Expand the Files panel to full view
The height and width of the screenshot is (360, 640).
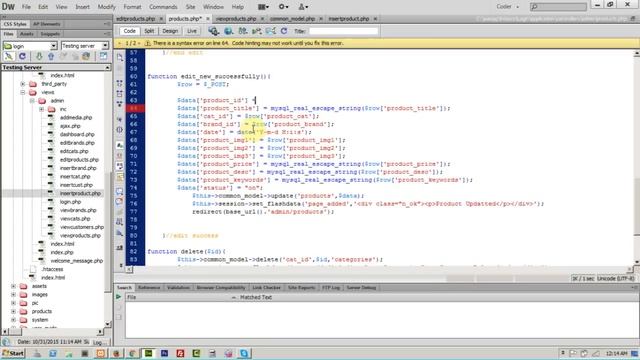pyautogui.click(x=104, y=56)
